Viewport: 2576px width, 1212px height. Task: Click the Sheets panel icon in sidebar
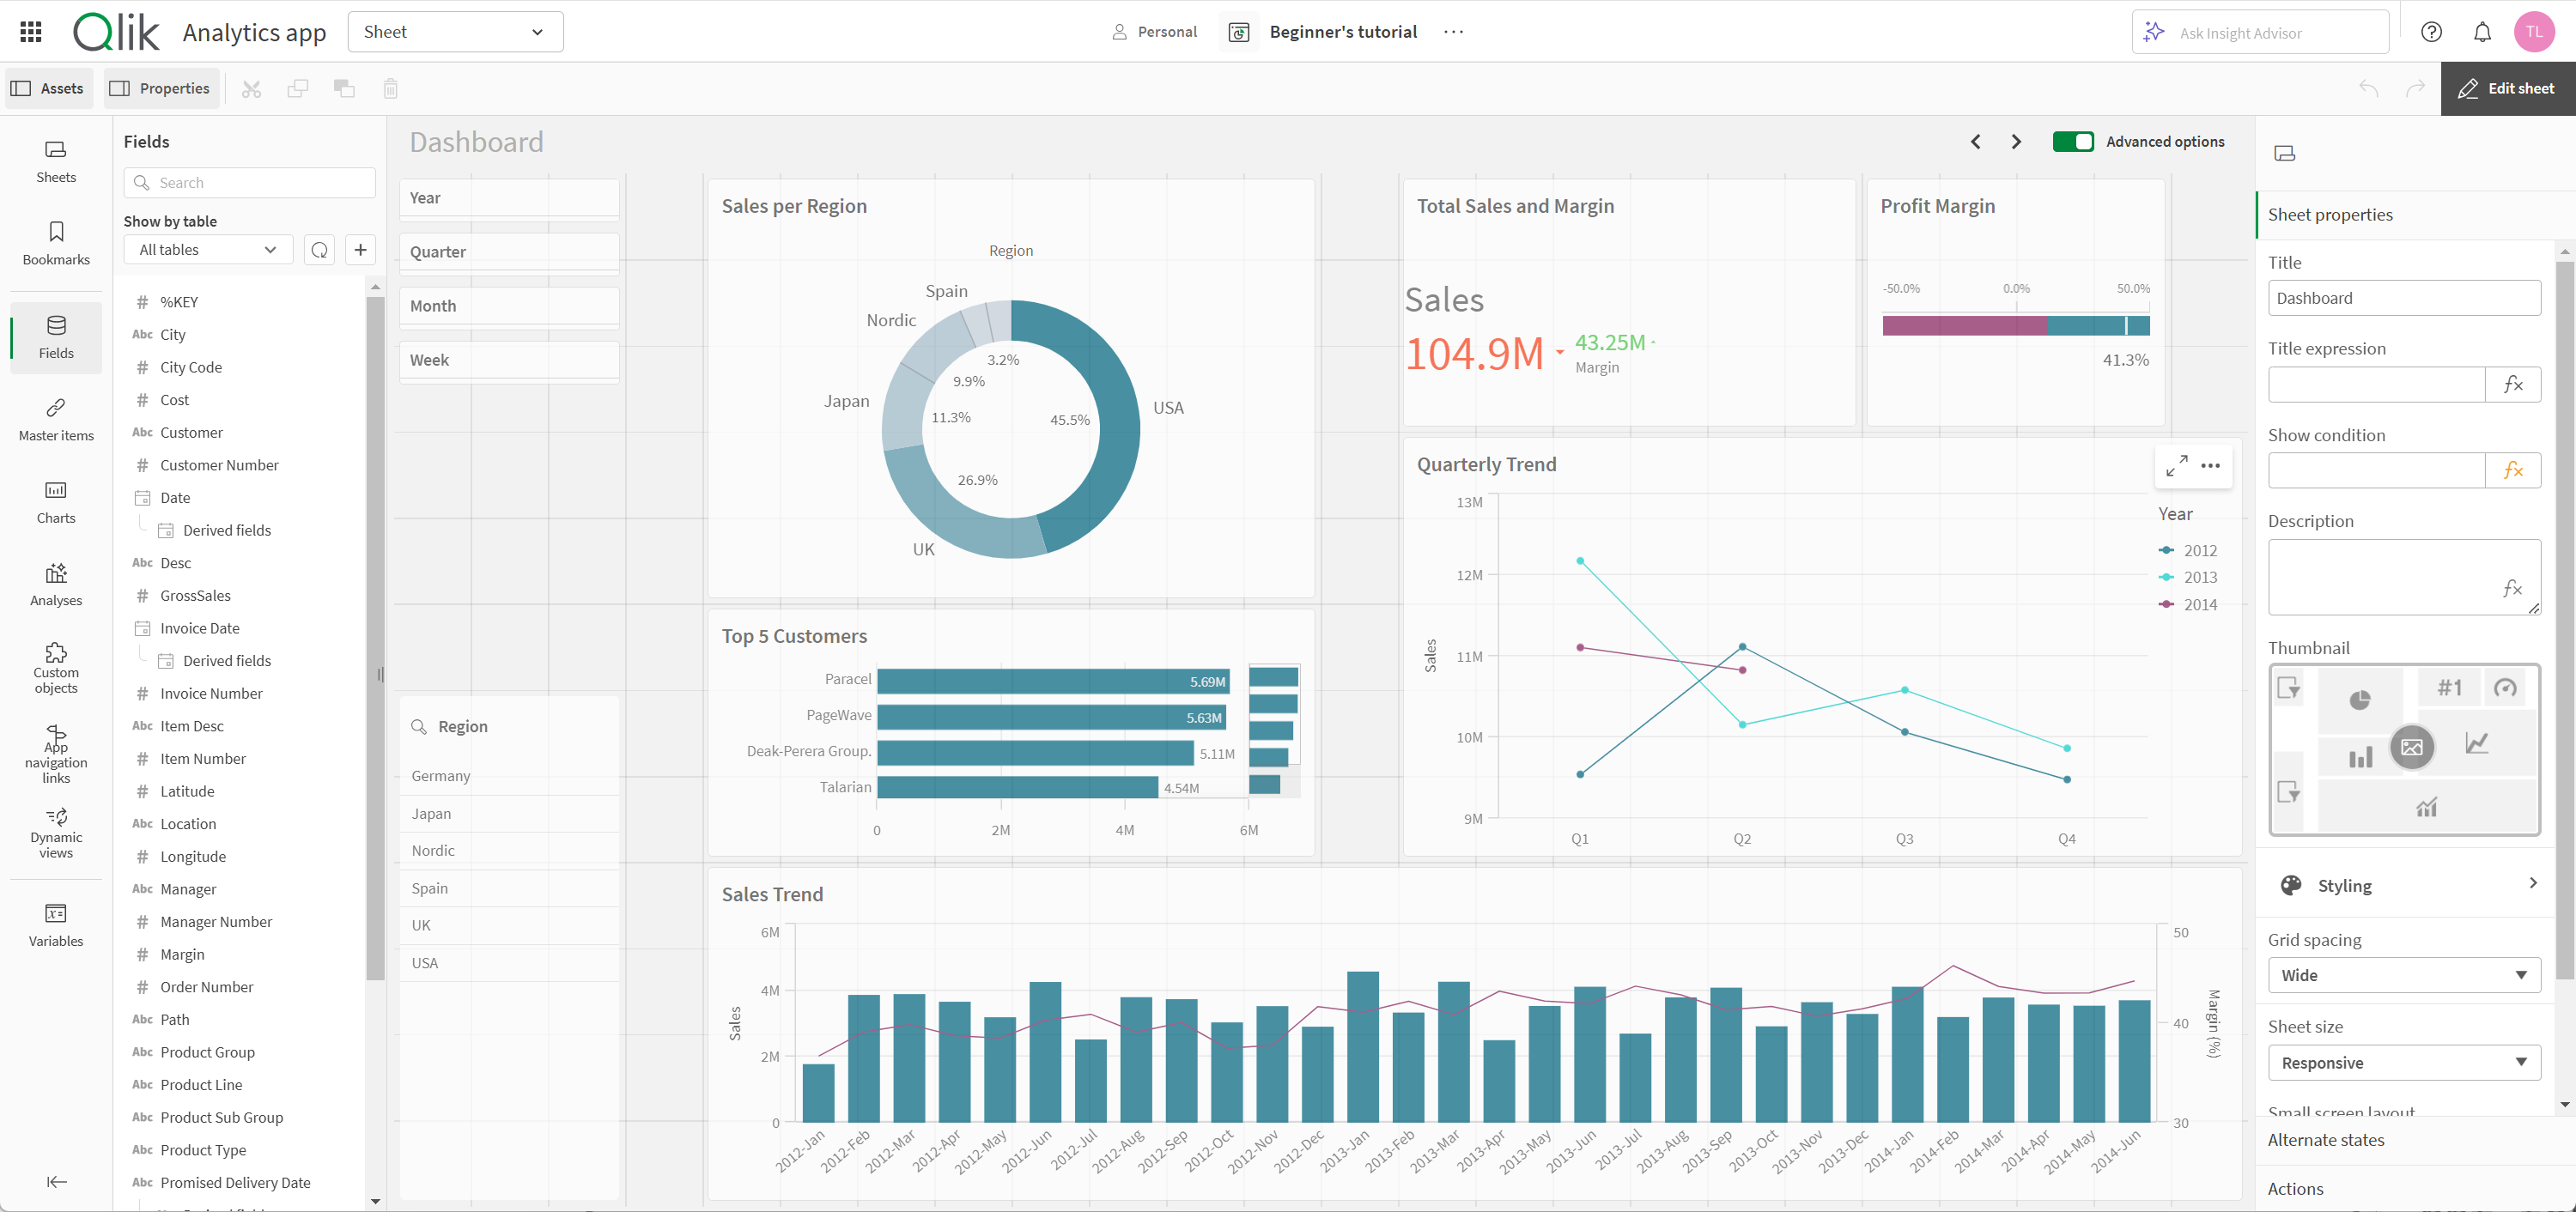click(x=58, y=161)
